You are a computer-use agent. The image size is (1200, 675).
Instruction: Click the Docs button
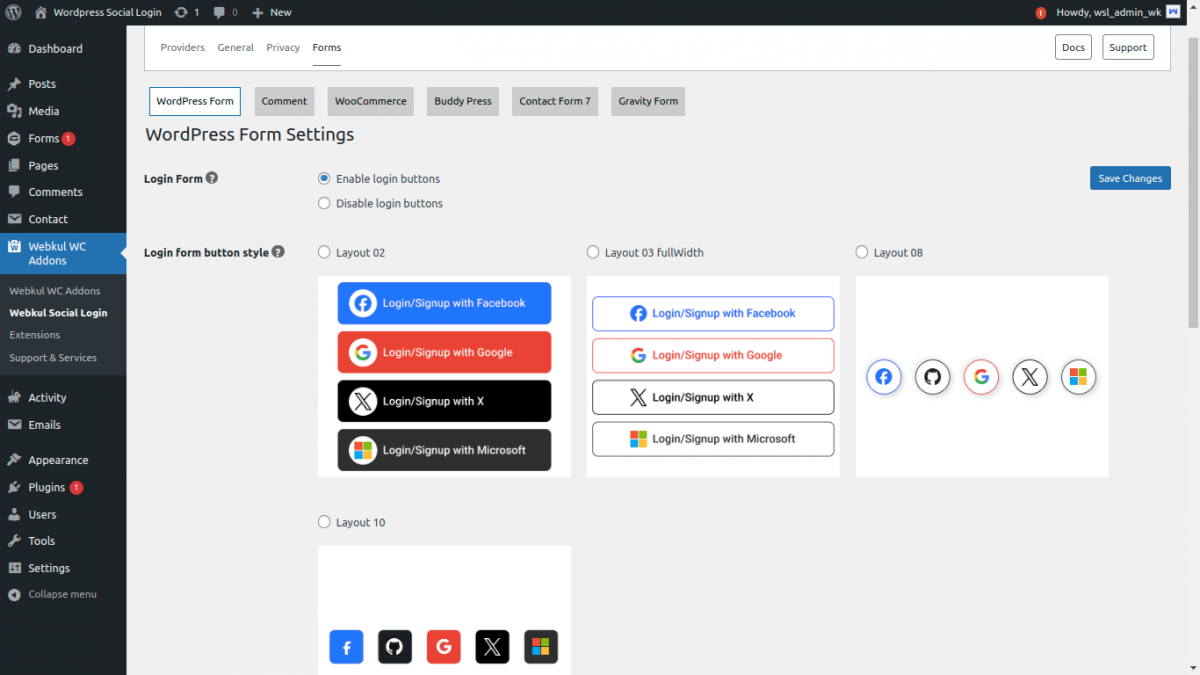[1073, 47]
